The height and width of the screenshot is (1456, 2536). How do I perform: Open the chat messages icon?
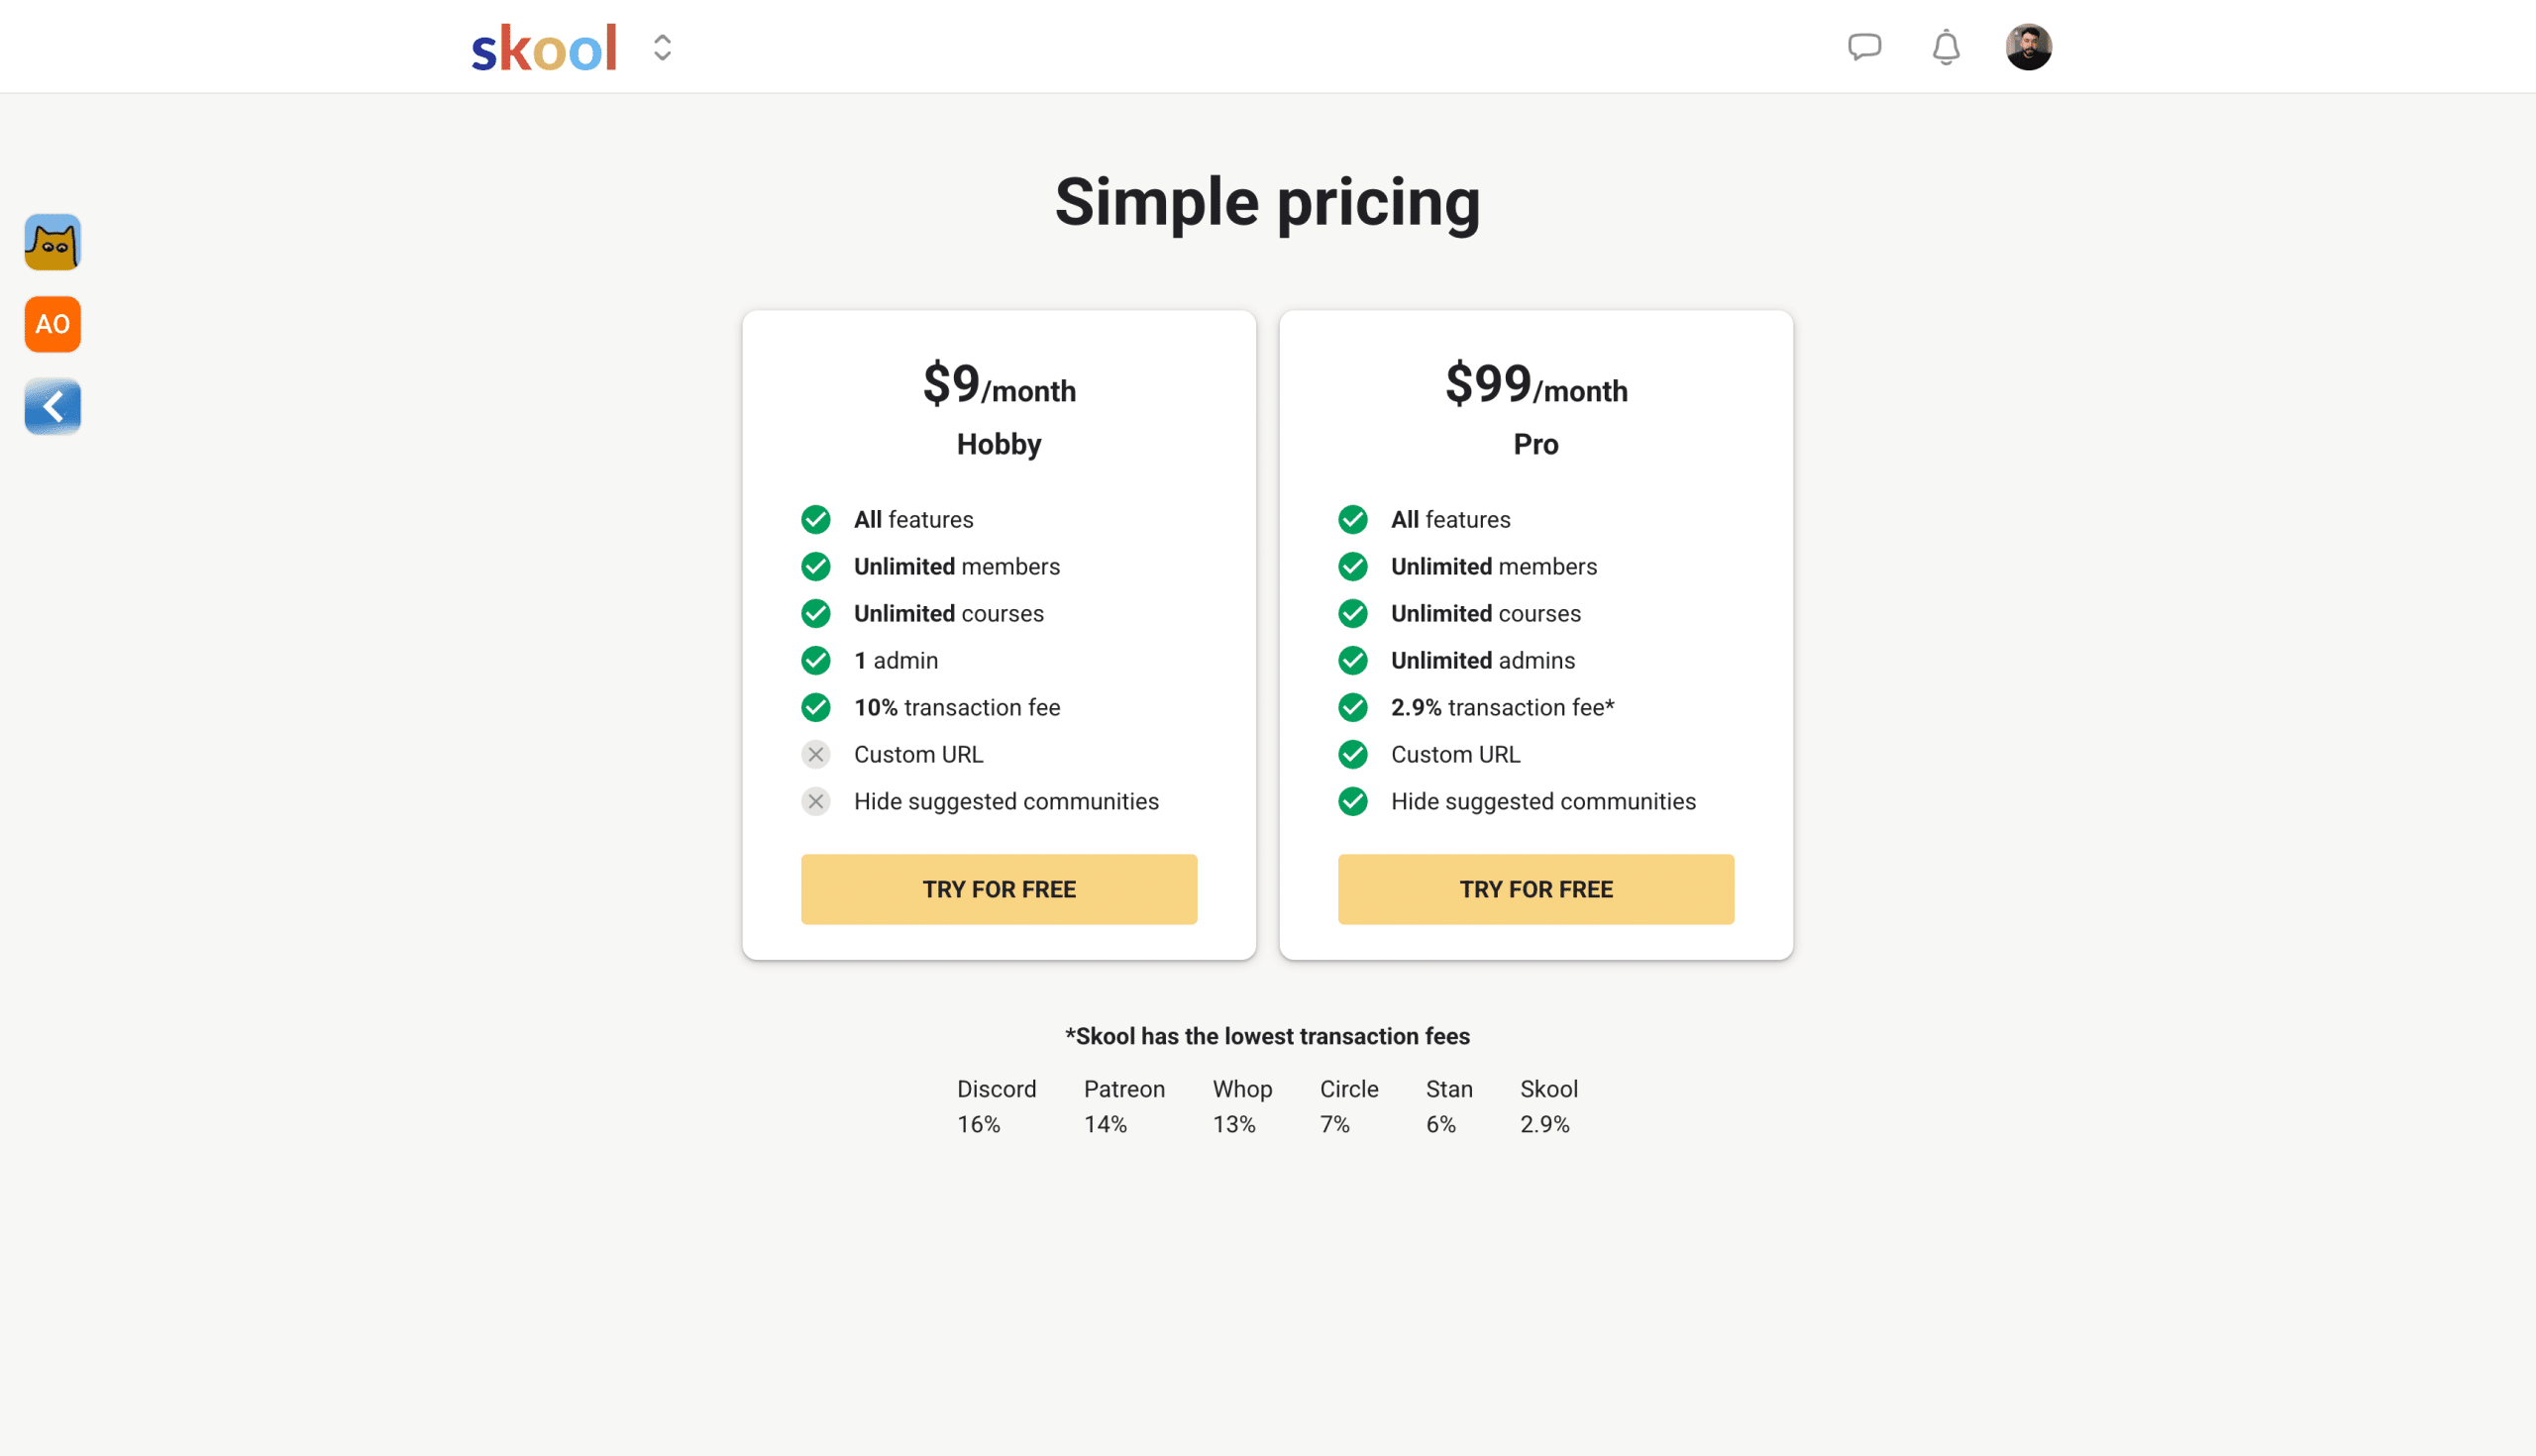[x=1864, y=47]
